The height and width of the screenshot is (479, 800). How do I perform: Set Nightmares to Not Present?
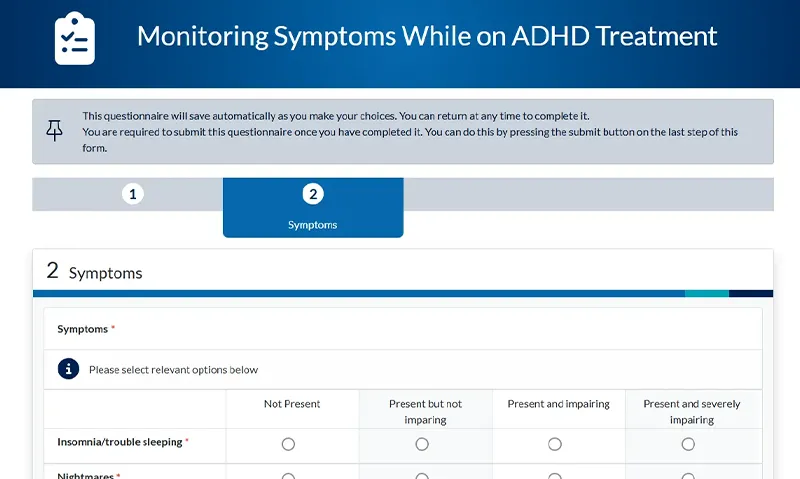click(x=289, y=476)
